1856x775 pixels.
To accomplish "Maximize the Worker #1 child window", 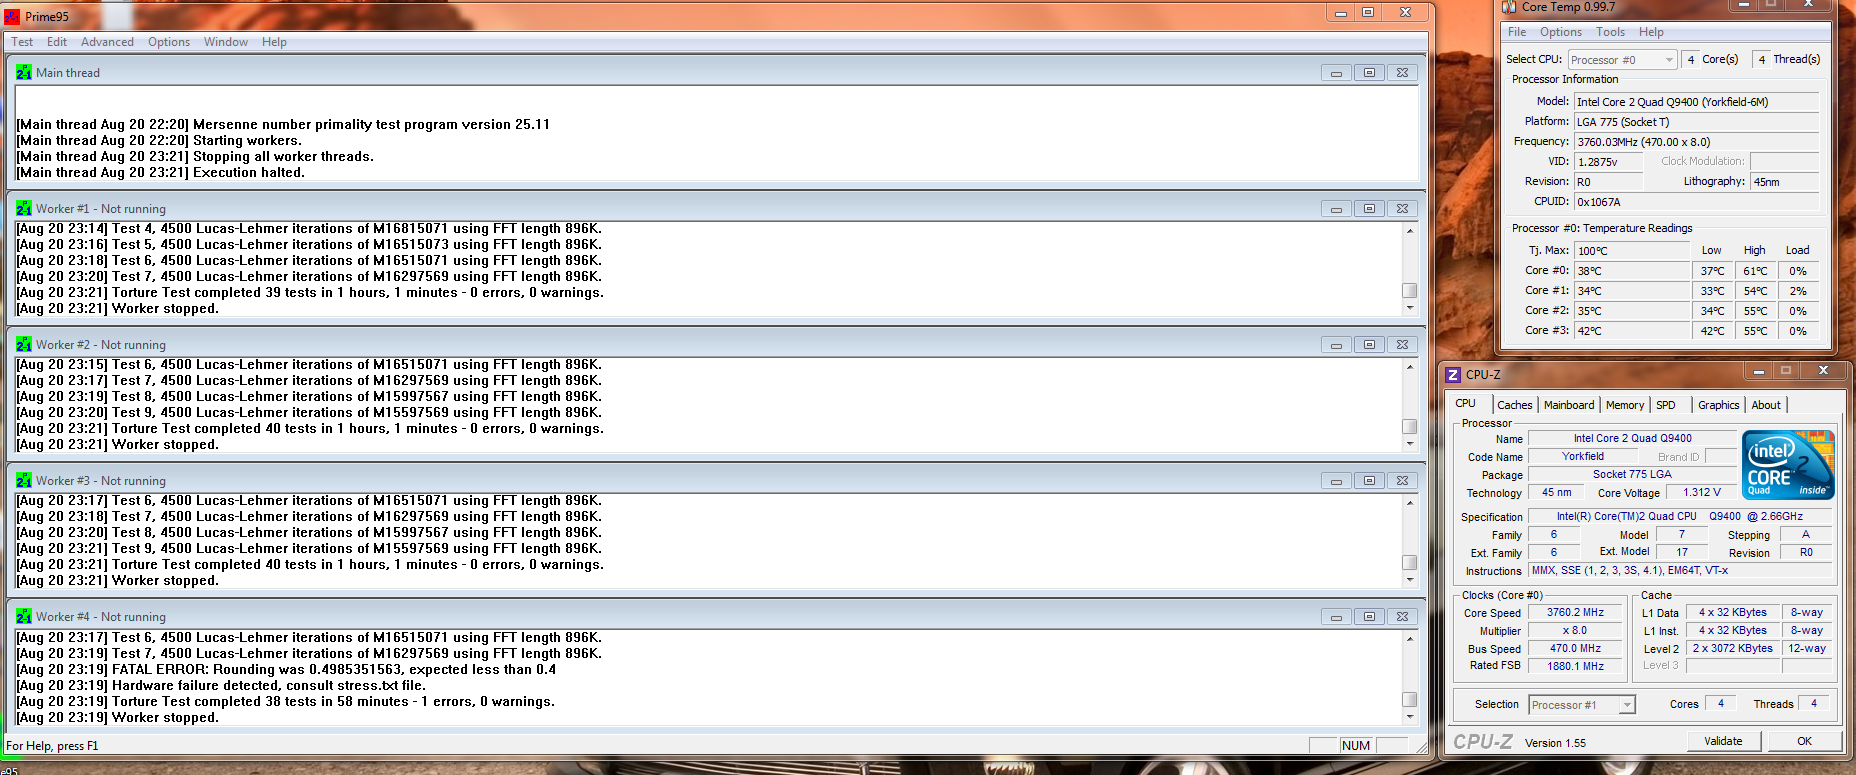I will (x=1369, y=209).
